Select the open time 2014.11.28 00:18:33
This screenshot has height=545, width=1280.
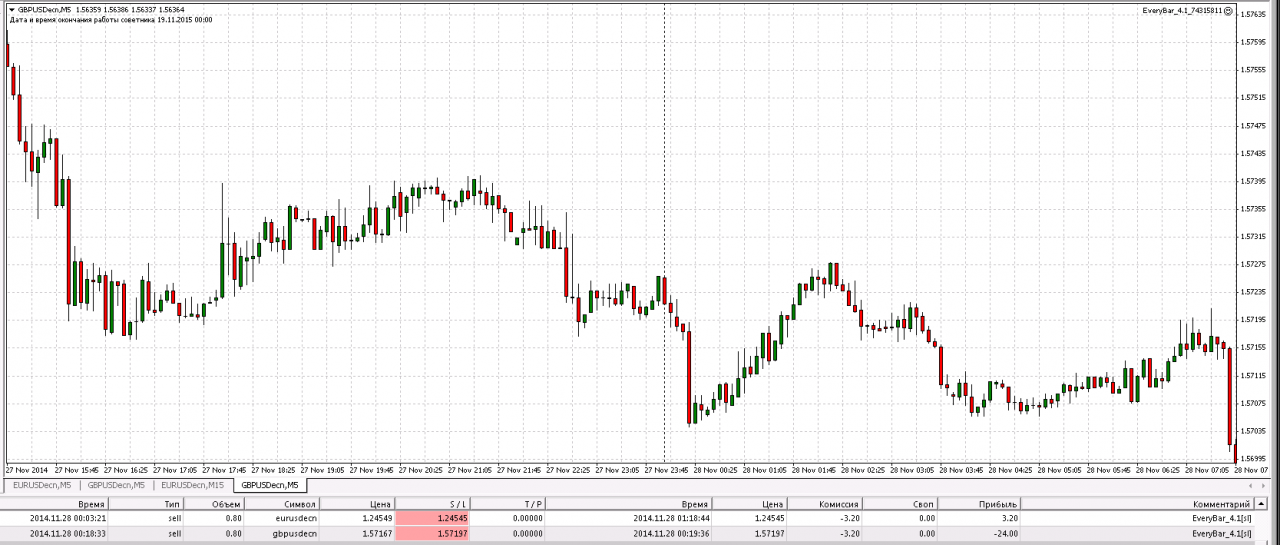point(68,533)
